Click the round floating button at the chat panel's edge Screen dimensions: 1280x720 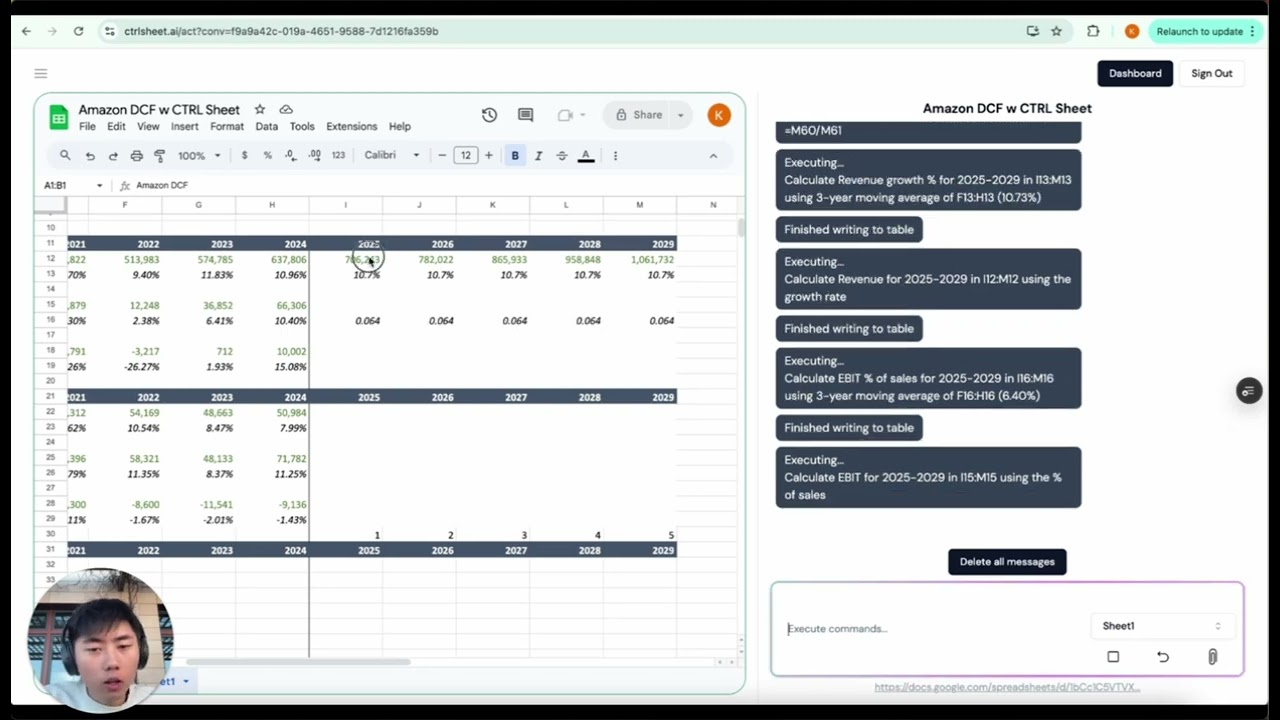point(1249,391)
